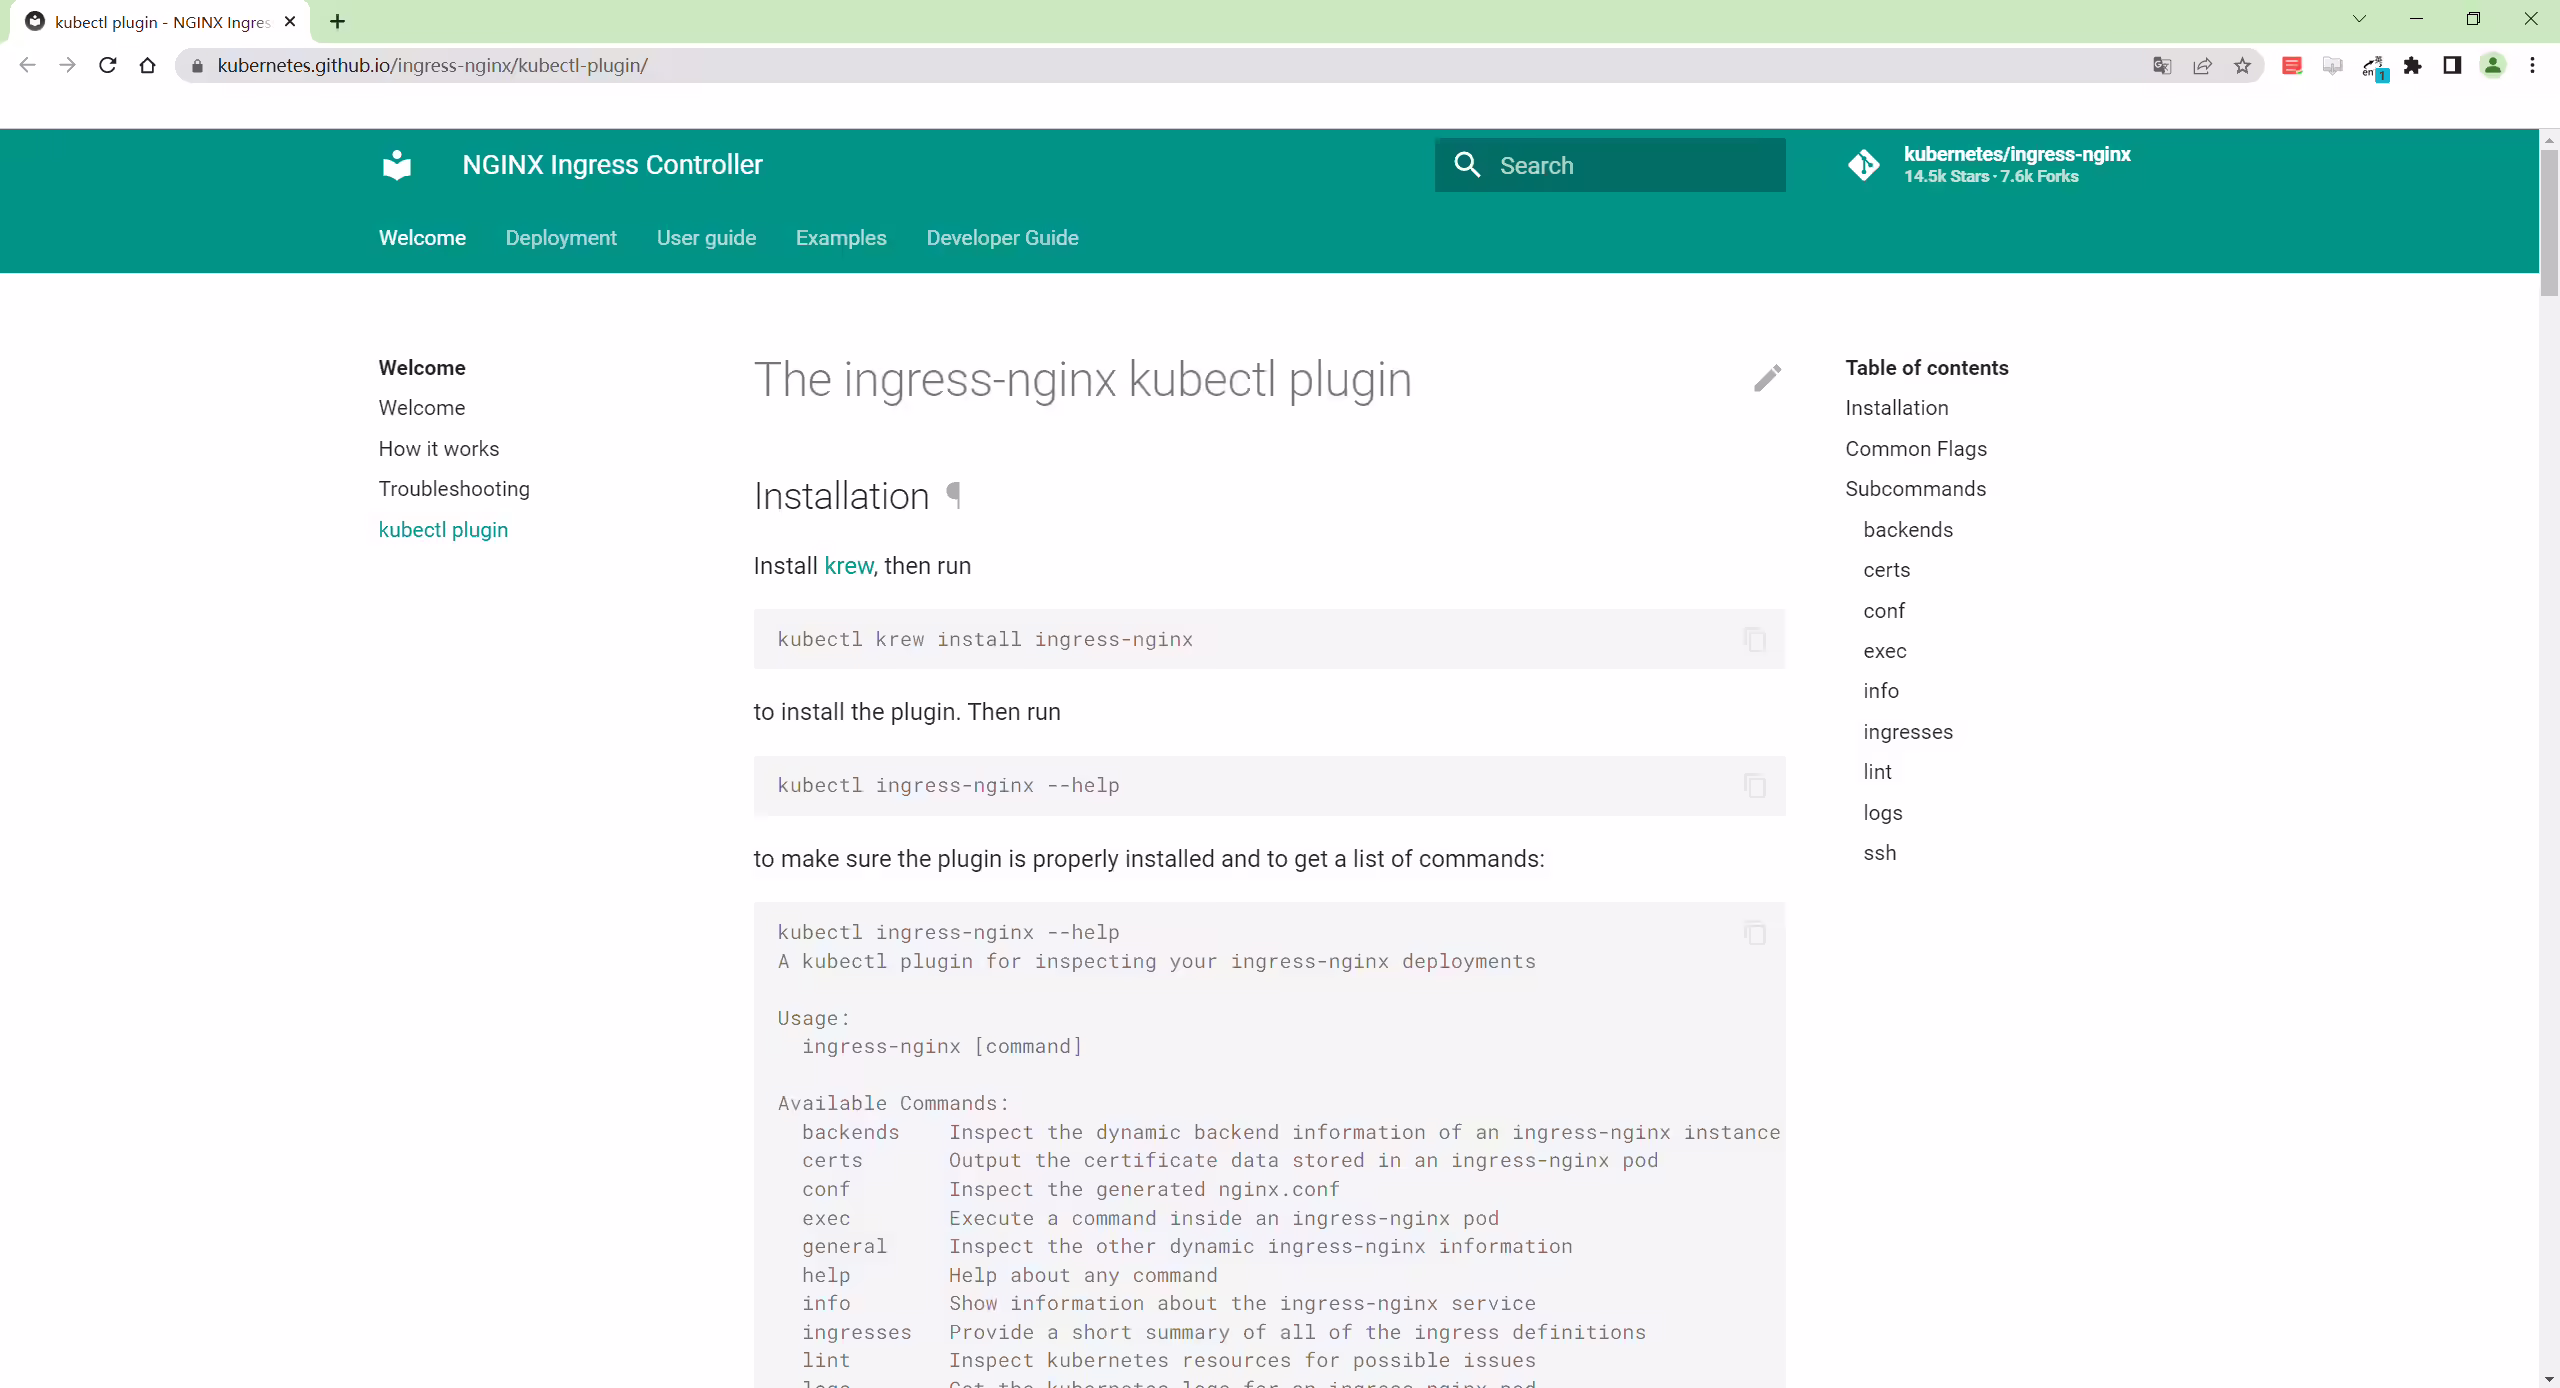Open a new browser tab
The width and height of the screenshot is (2560, 1388).
[x=337, y=21]
